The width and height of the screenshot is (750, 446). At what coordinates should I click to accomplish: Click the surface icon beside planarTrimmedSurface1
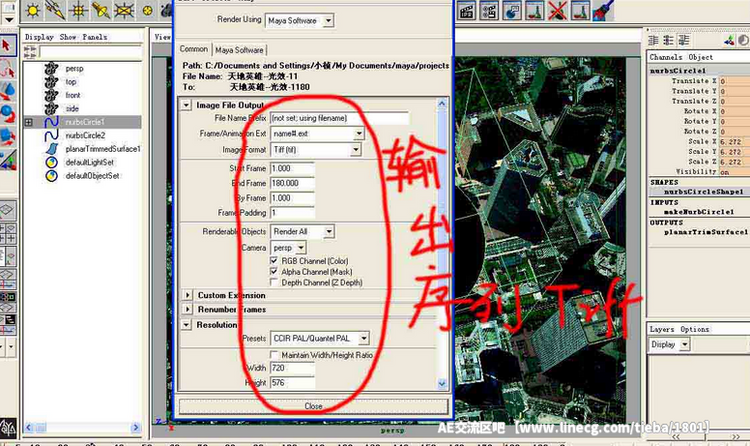51,149
